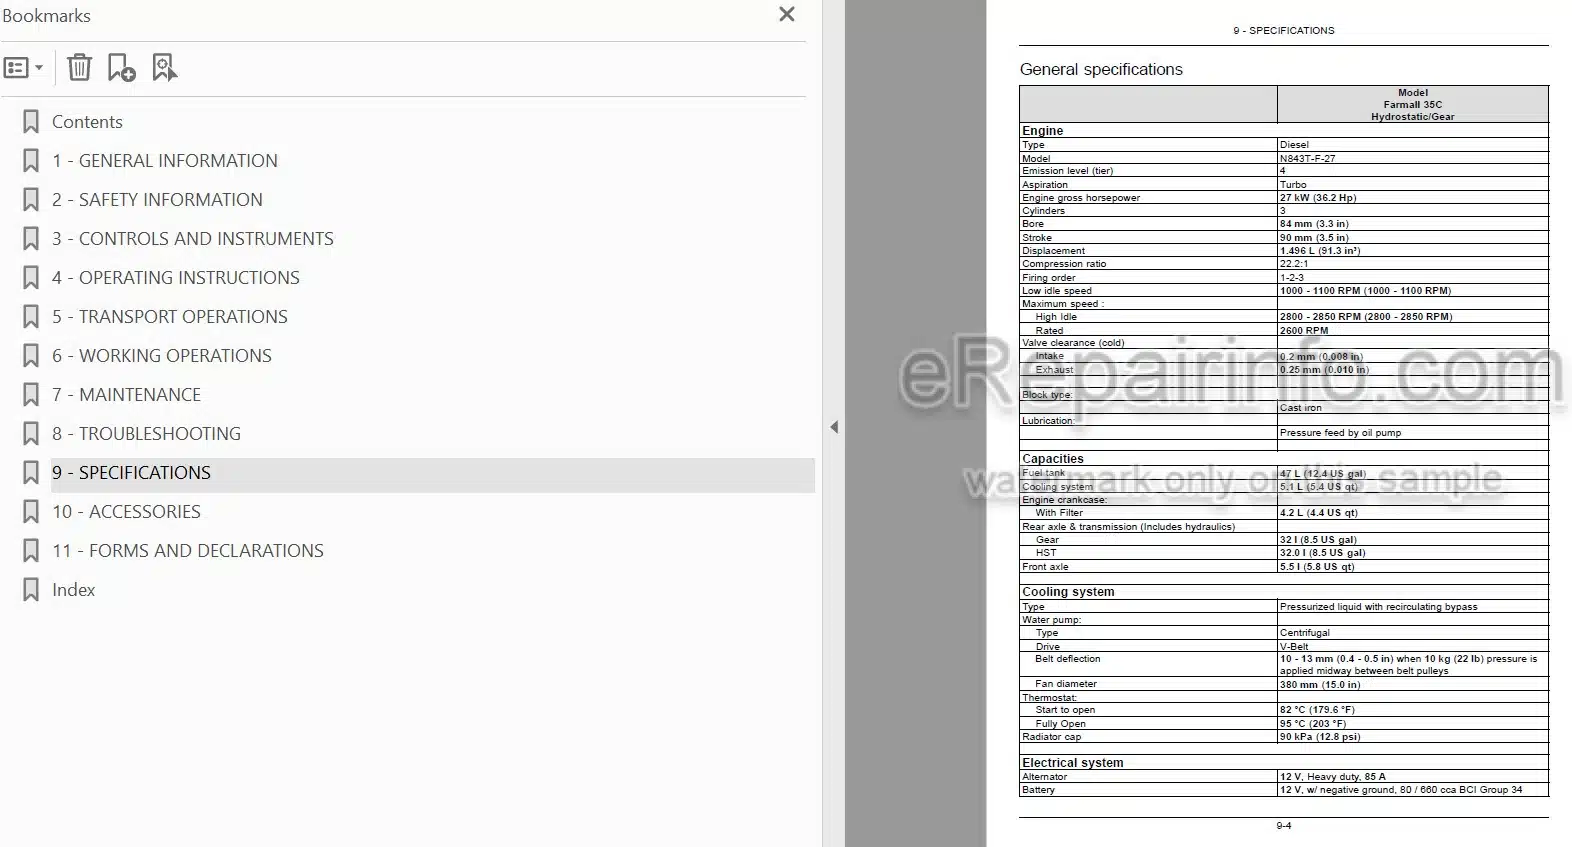Open the bookmark options dropdown menu
The image size is (1572, 847).
[24, 68]
